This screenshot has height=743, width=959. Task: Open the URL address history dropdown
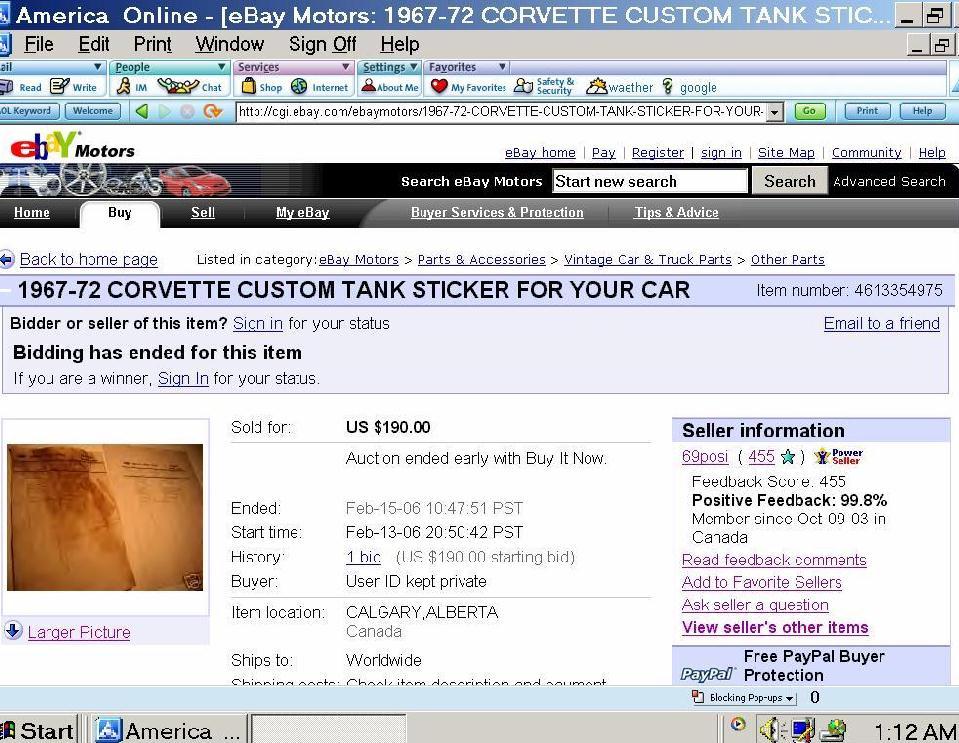pyautogui.click(x=775, y=112)
